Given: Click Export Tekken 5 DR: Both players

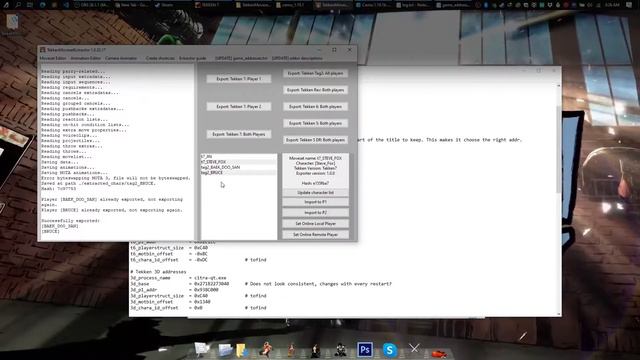Looking at the screenshot, I should 316,140.
